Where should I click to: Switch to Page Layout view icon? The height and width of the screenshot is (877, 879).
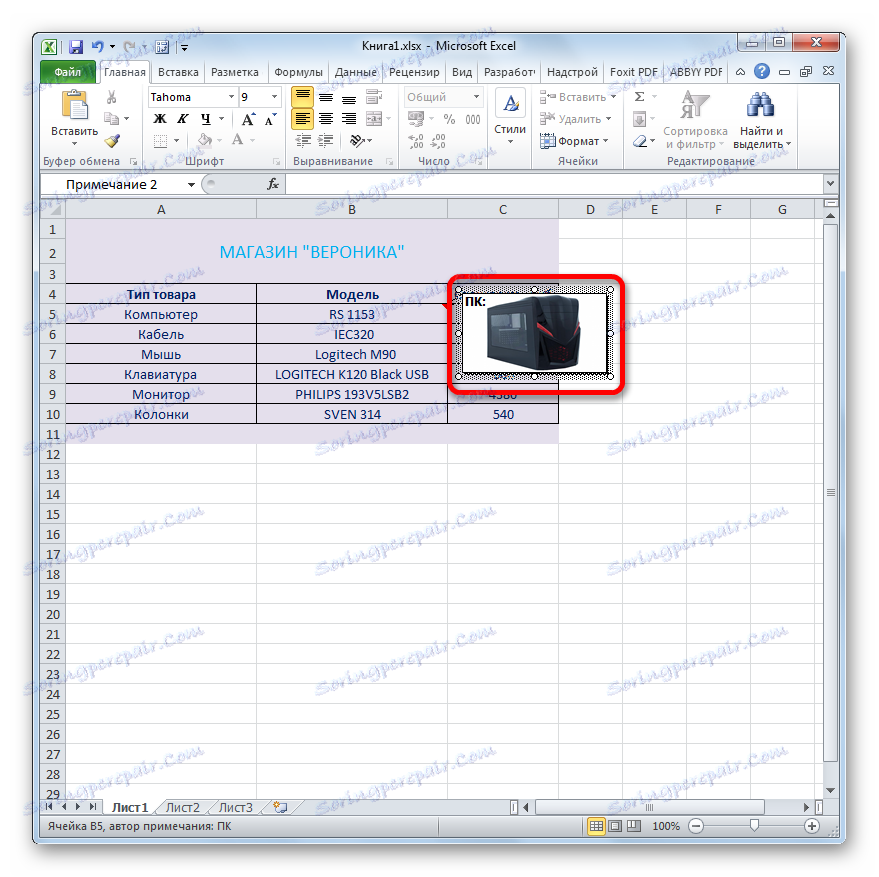[615, 826]
